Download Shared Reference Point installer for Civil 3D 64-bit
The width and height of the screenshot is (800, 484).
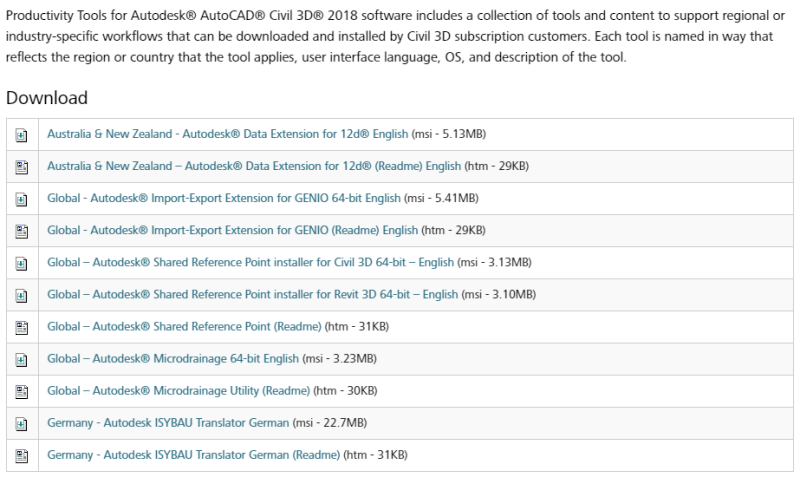[x=251, y=263]
